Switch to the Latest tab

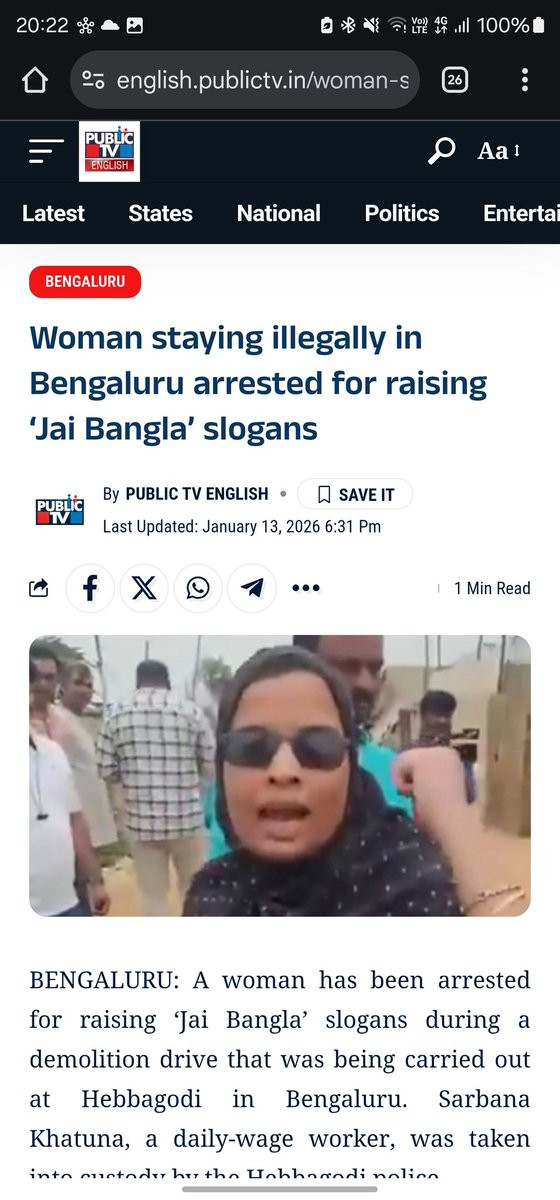pyautogui.click(x=53, y=213)
